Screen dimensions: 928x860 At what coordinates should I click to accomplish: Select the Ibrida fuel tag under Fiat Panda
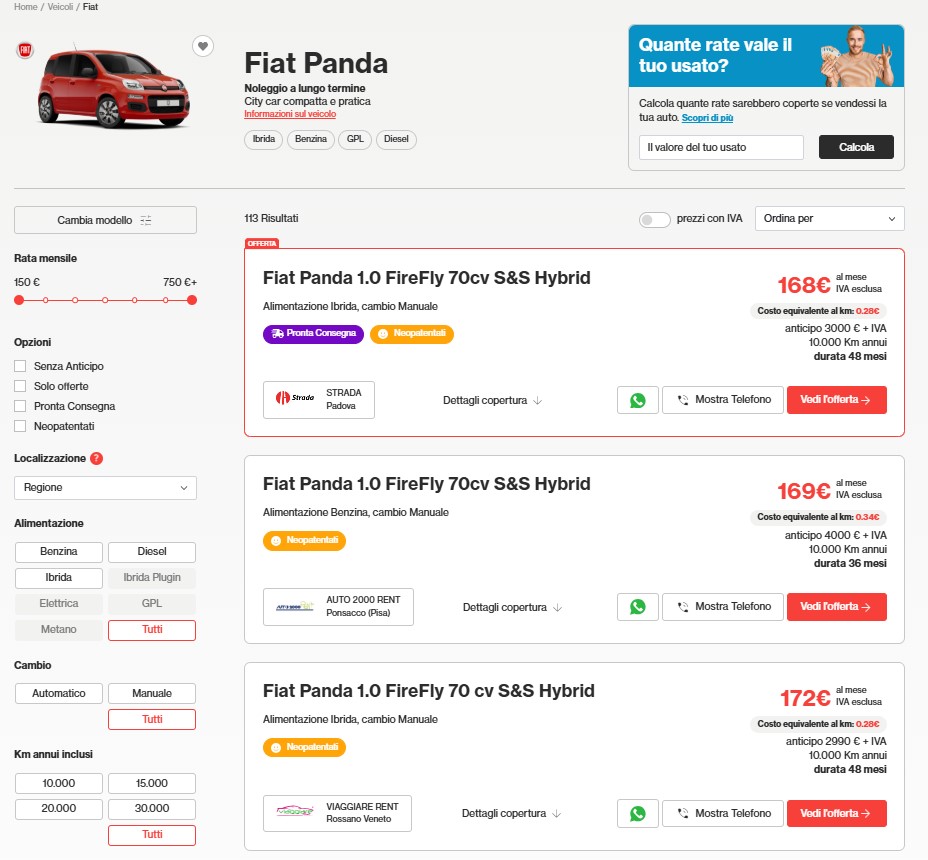[x=263, y=139]
